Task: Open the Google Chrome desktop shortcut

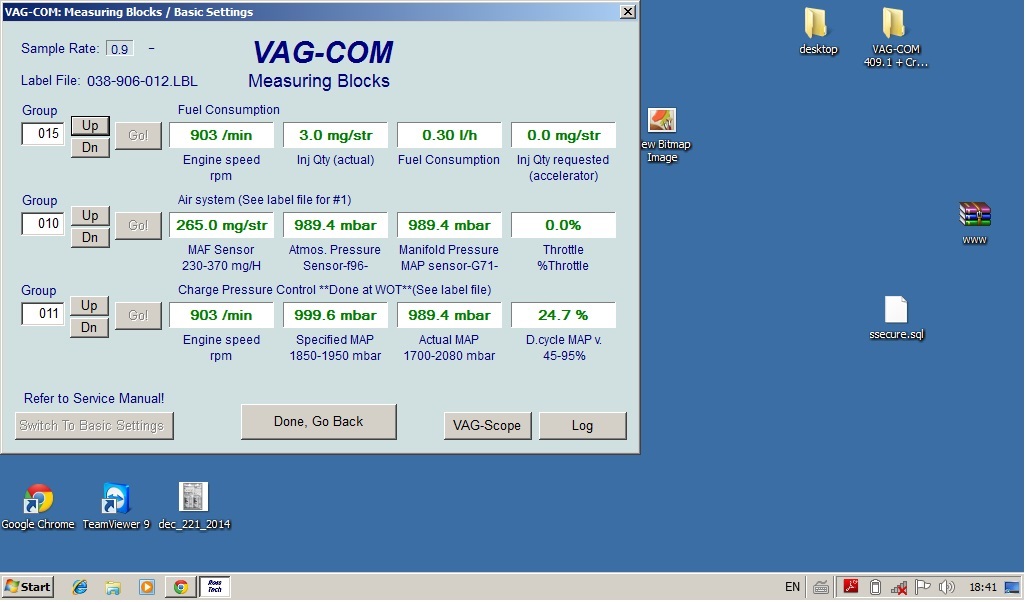Action: [38, 499]
